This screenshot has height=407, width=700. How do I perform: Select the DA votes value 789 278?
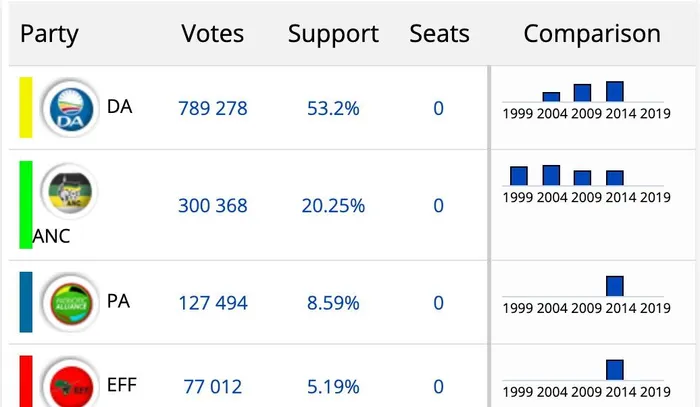pyautogui.click(x=212, y=108)
